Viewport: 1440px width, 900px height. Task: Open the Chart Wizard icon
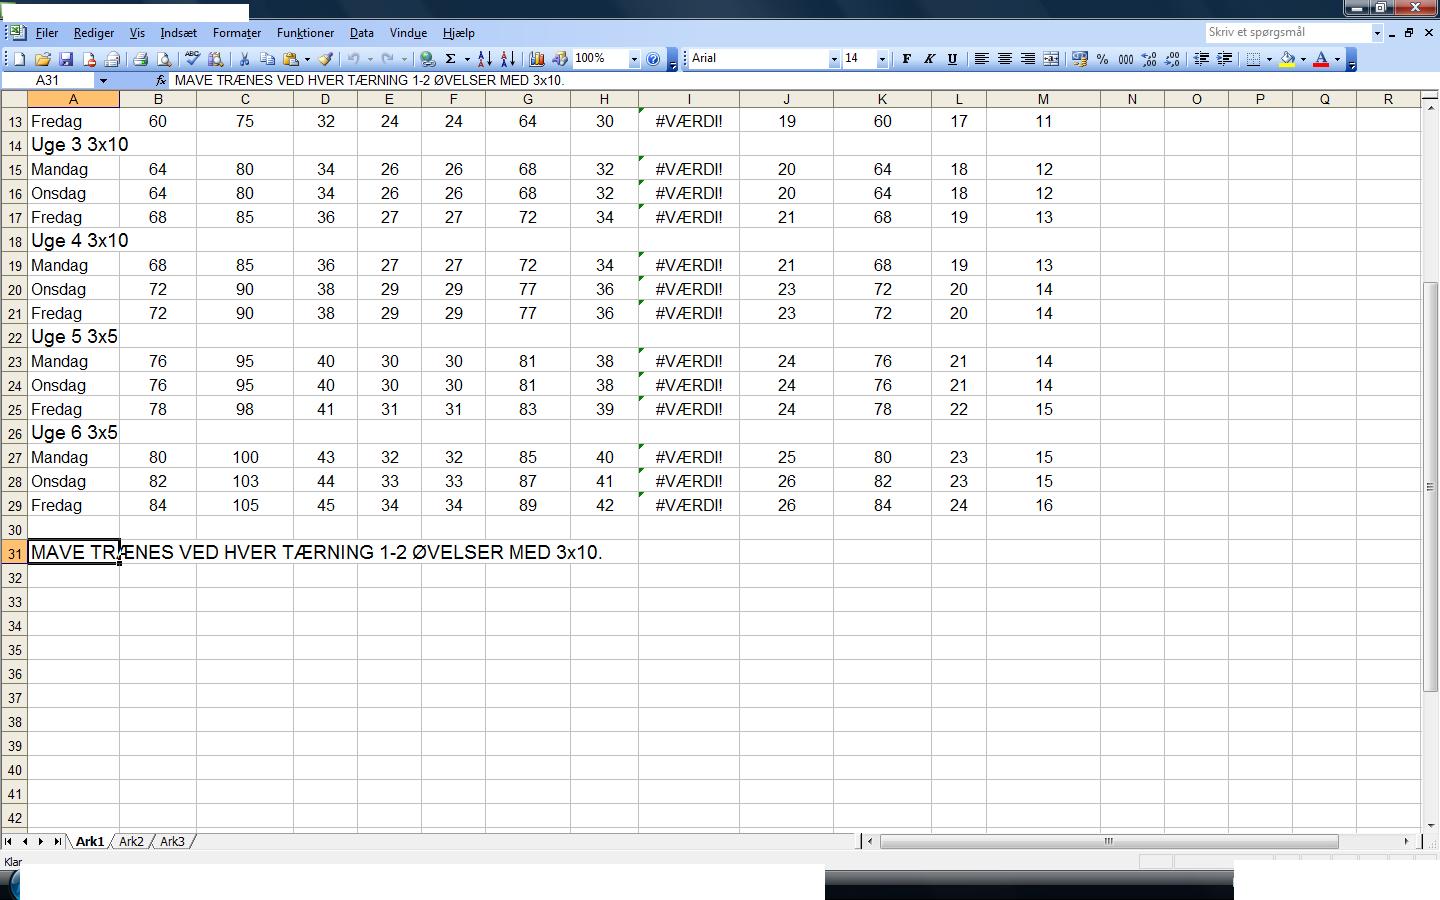[537, 59]
